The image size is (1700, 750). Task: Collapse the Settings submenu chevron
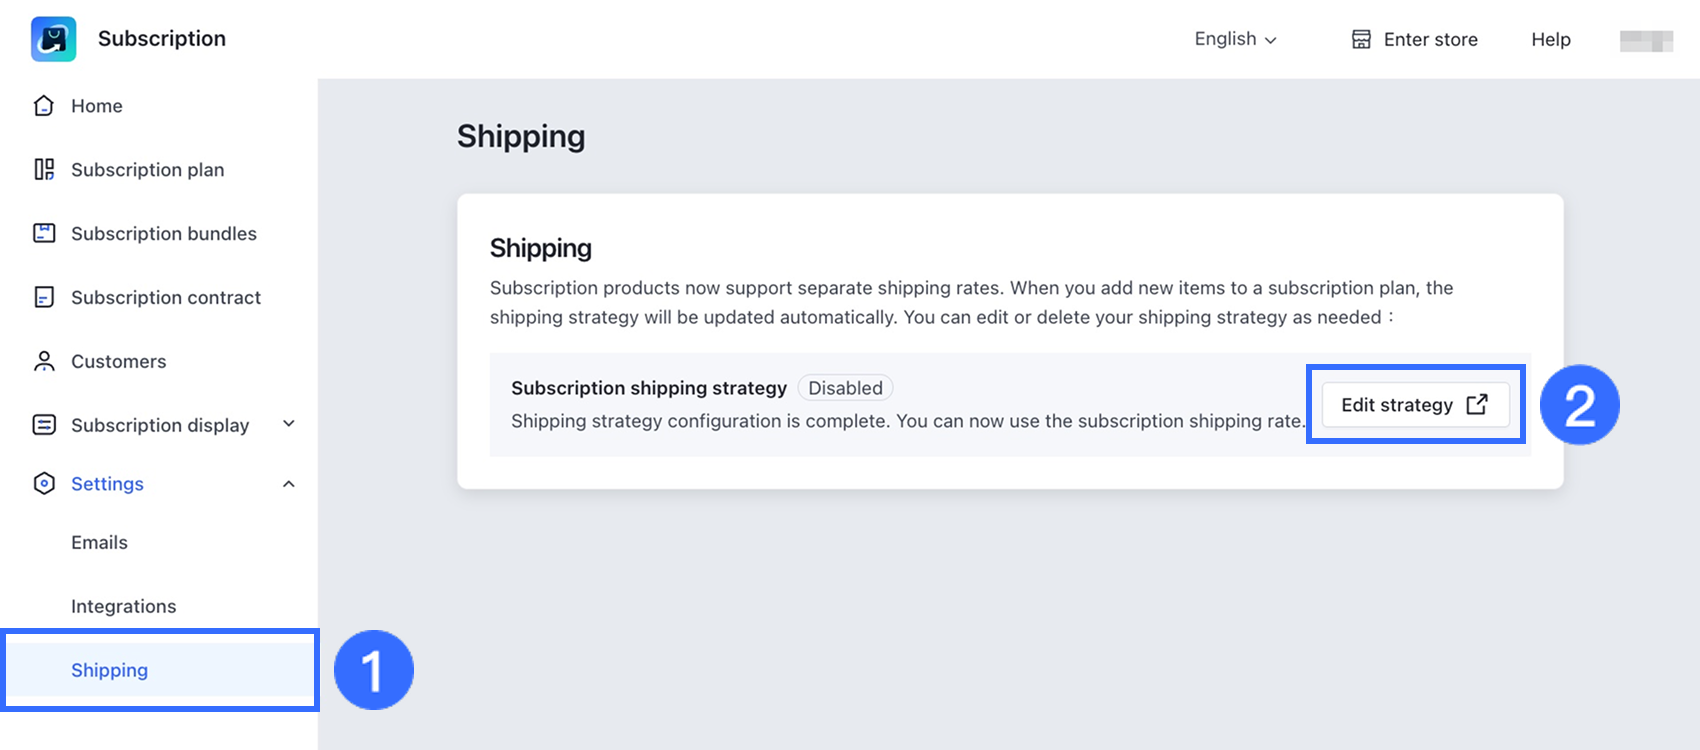[289, 484]
